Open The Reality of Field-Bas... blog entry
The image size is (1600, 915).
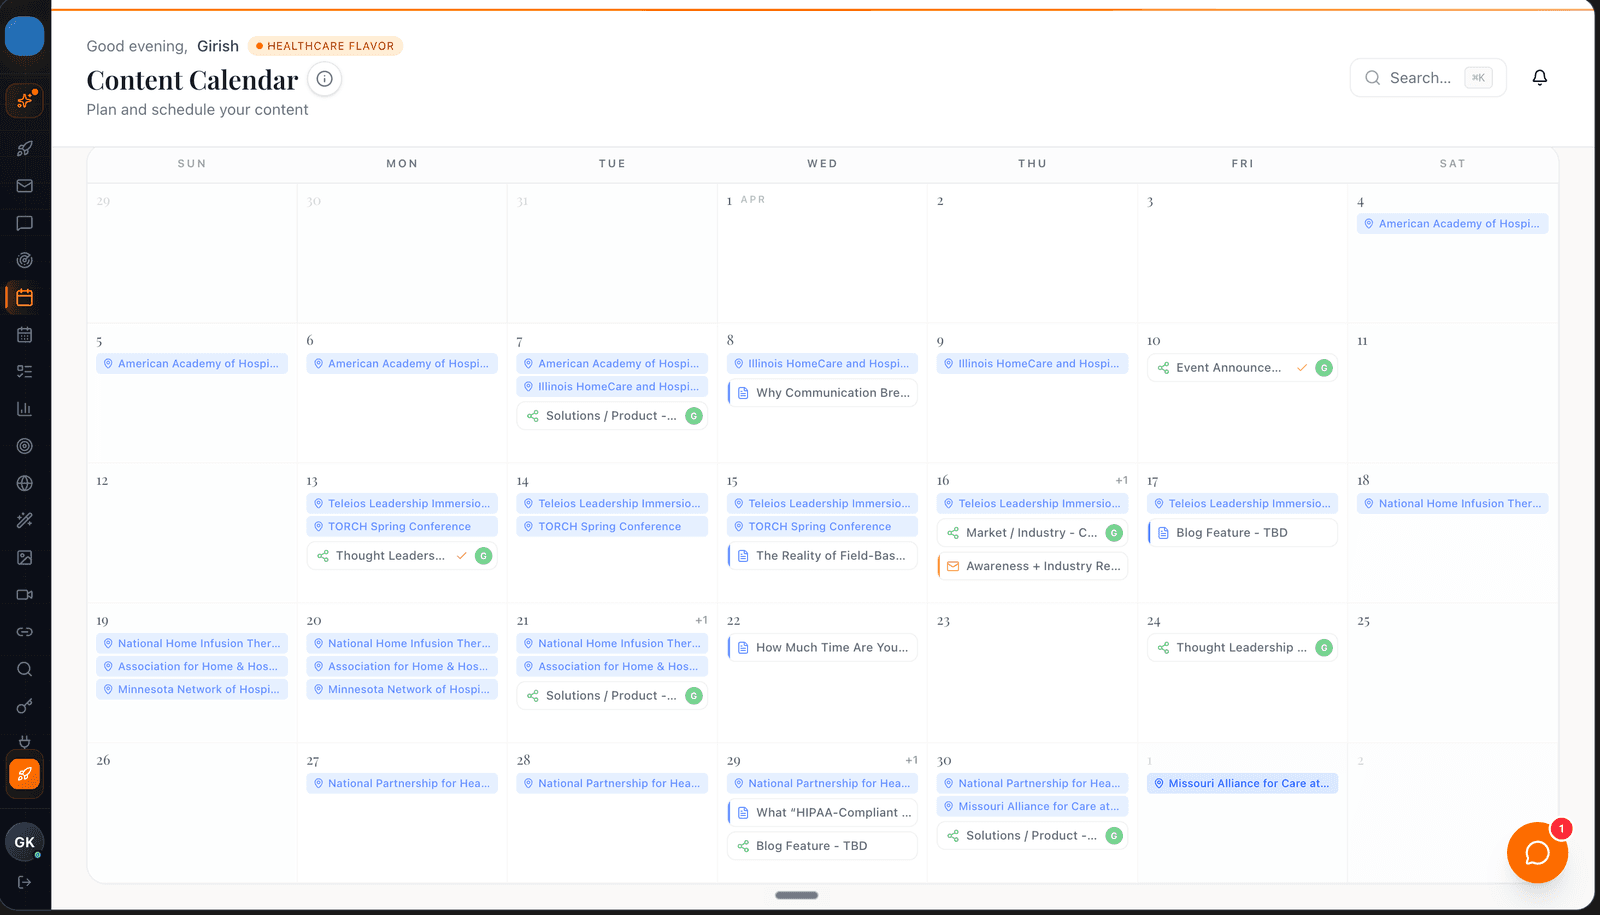[822, 556]
